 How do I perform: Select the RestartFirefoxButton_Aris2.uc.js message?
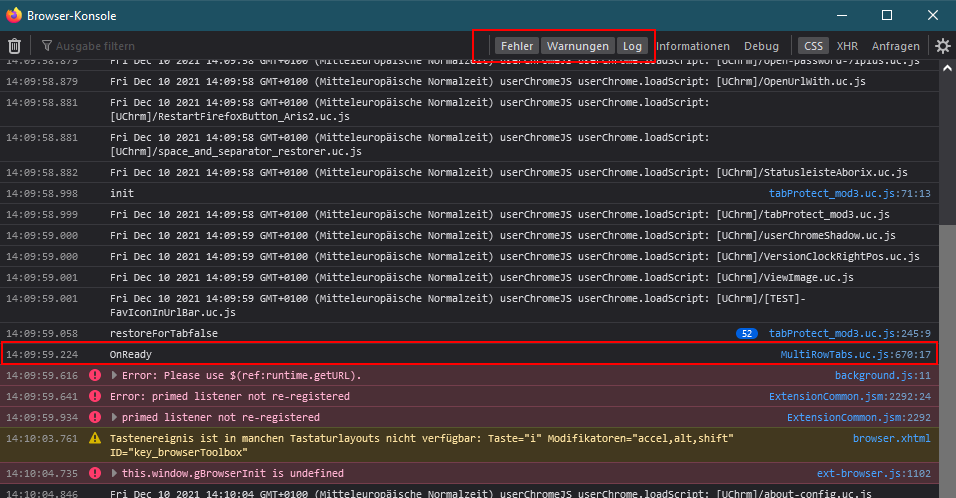click(410, 109)
